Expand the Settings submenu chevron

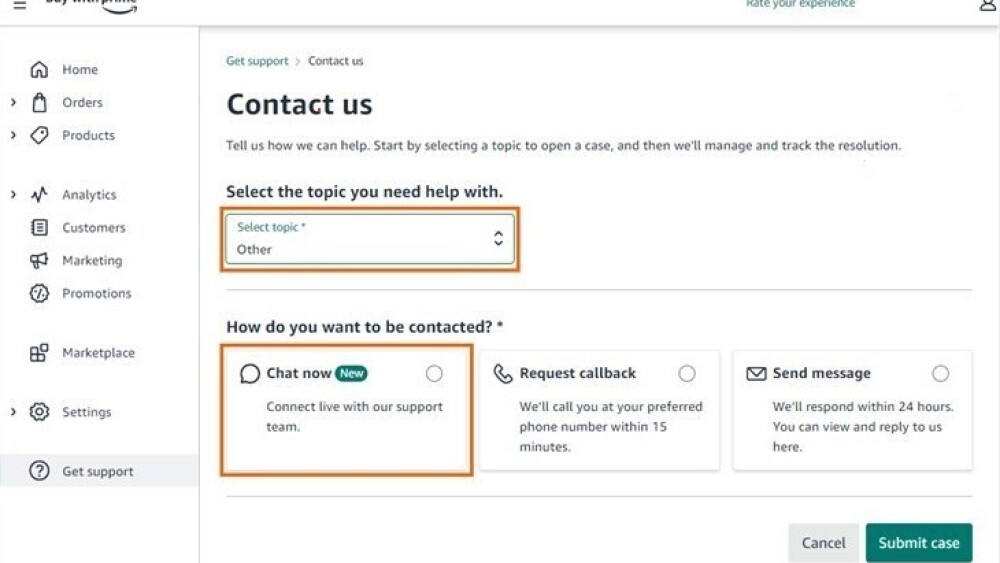pos(13,412)
